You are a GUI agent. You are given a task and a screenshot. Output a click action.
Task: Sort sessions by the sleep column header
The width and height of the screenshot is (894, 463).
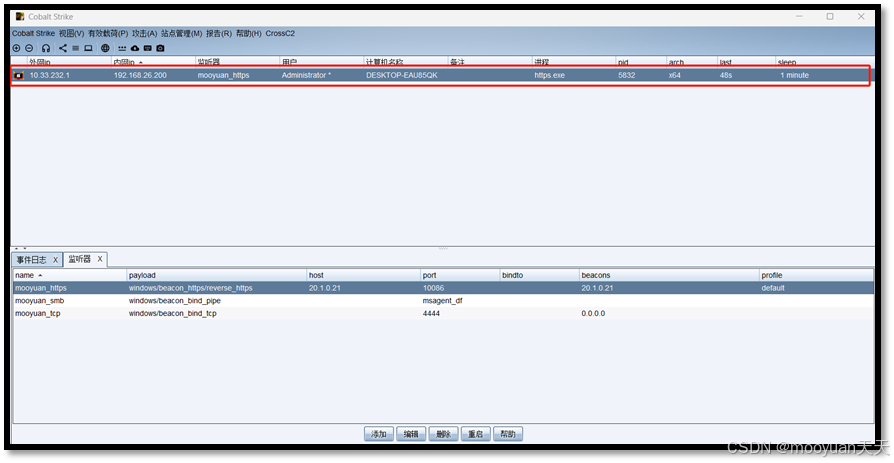824,62
